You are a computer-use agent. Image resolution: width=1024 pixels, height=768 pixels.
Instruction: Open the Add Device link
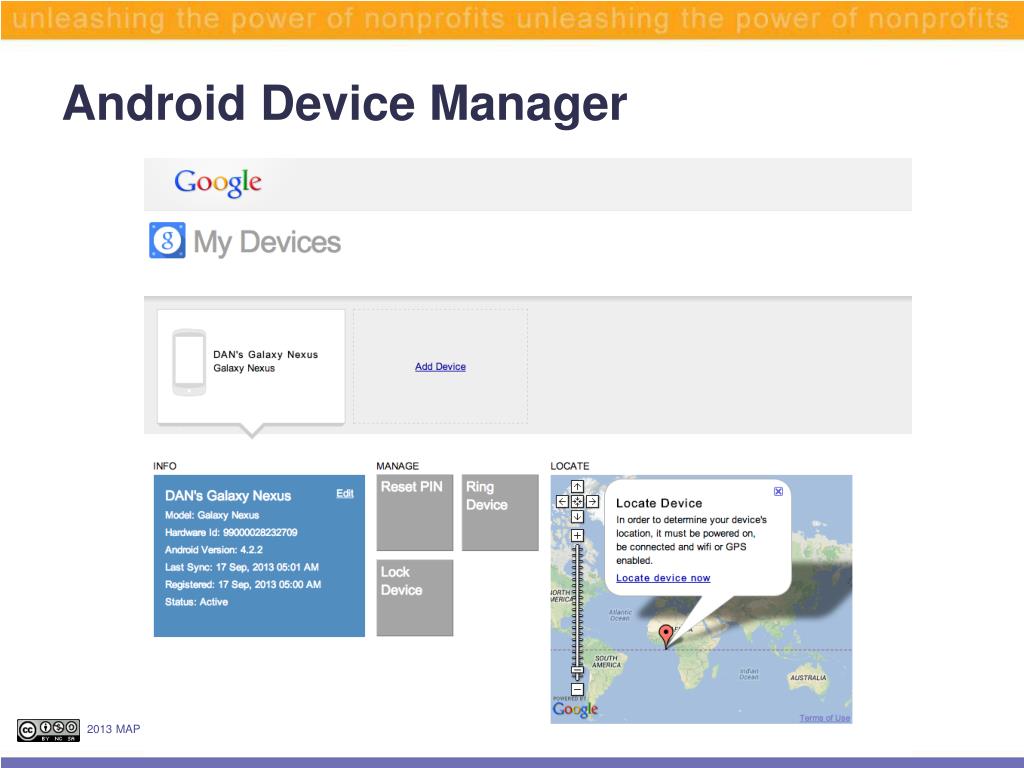(440, 367)
